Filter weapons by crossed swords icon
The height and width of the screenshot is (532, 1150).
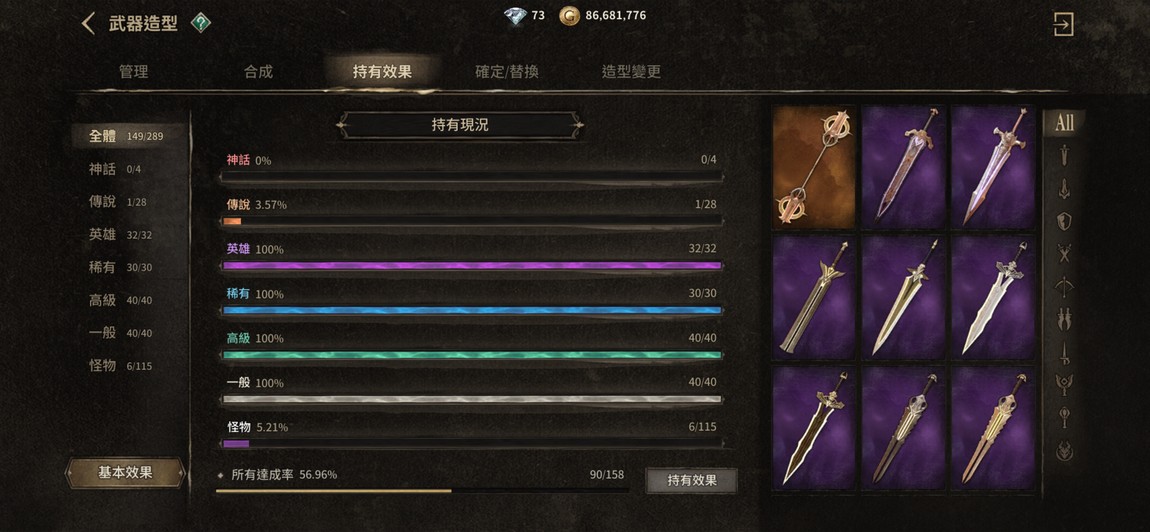[1063, 254]
